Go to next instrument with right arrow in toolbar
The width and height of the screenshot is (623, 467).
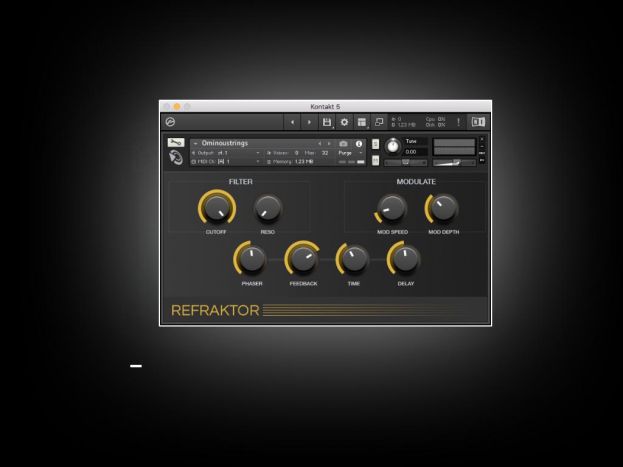coord(310,122)
